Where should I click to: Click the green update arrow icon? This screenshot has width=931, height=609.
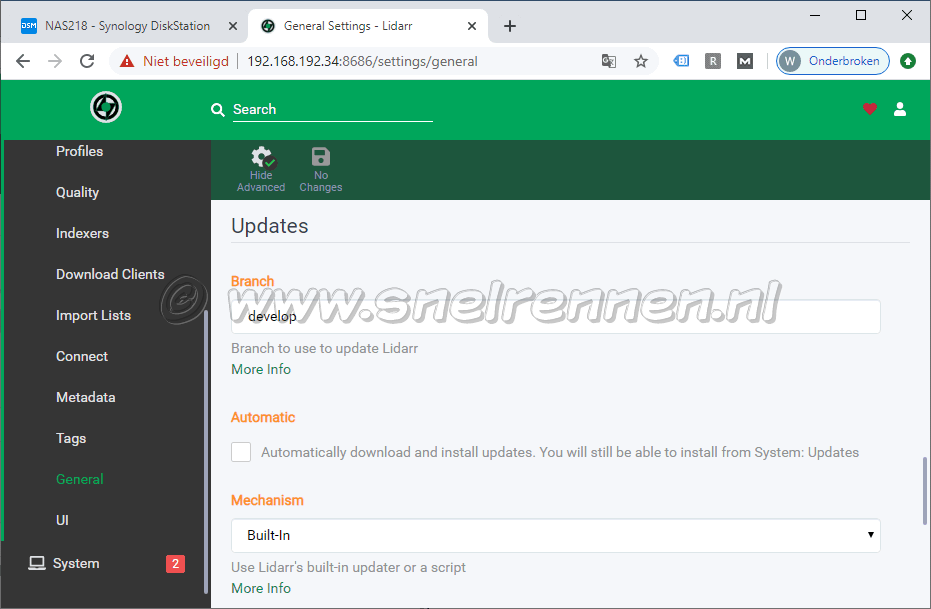(907, 61)
